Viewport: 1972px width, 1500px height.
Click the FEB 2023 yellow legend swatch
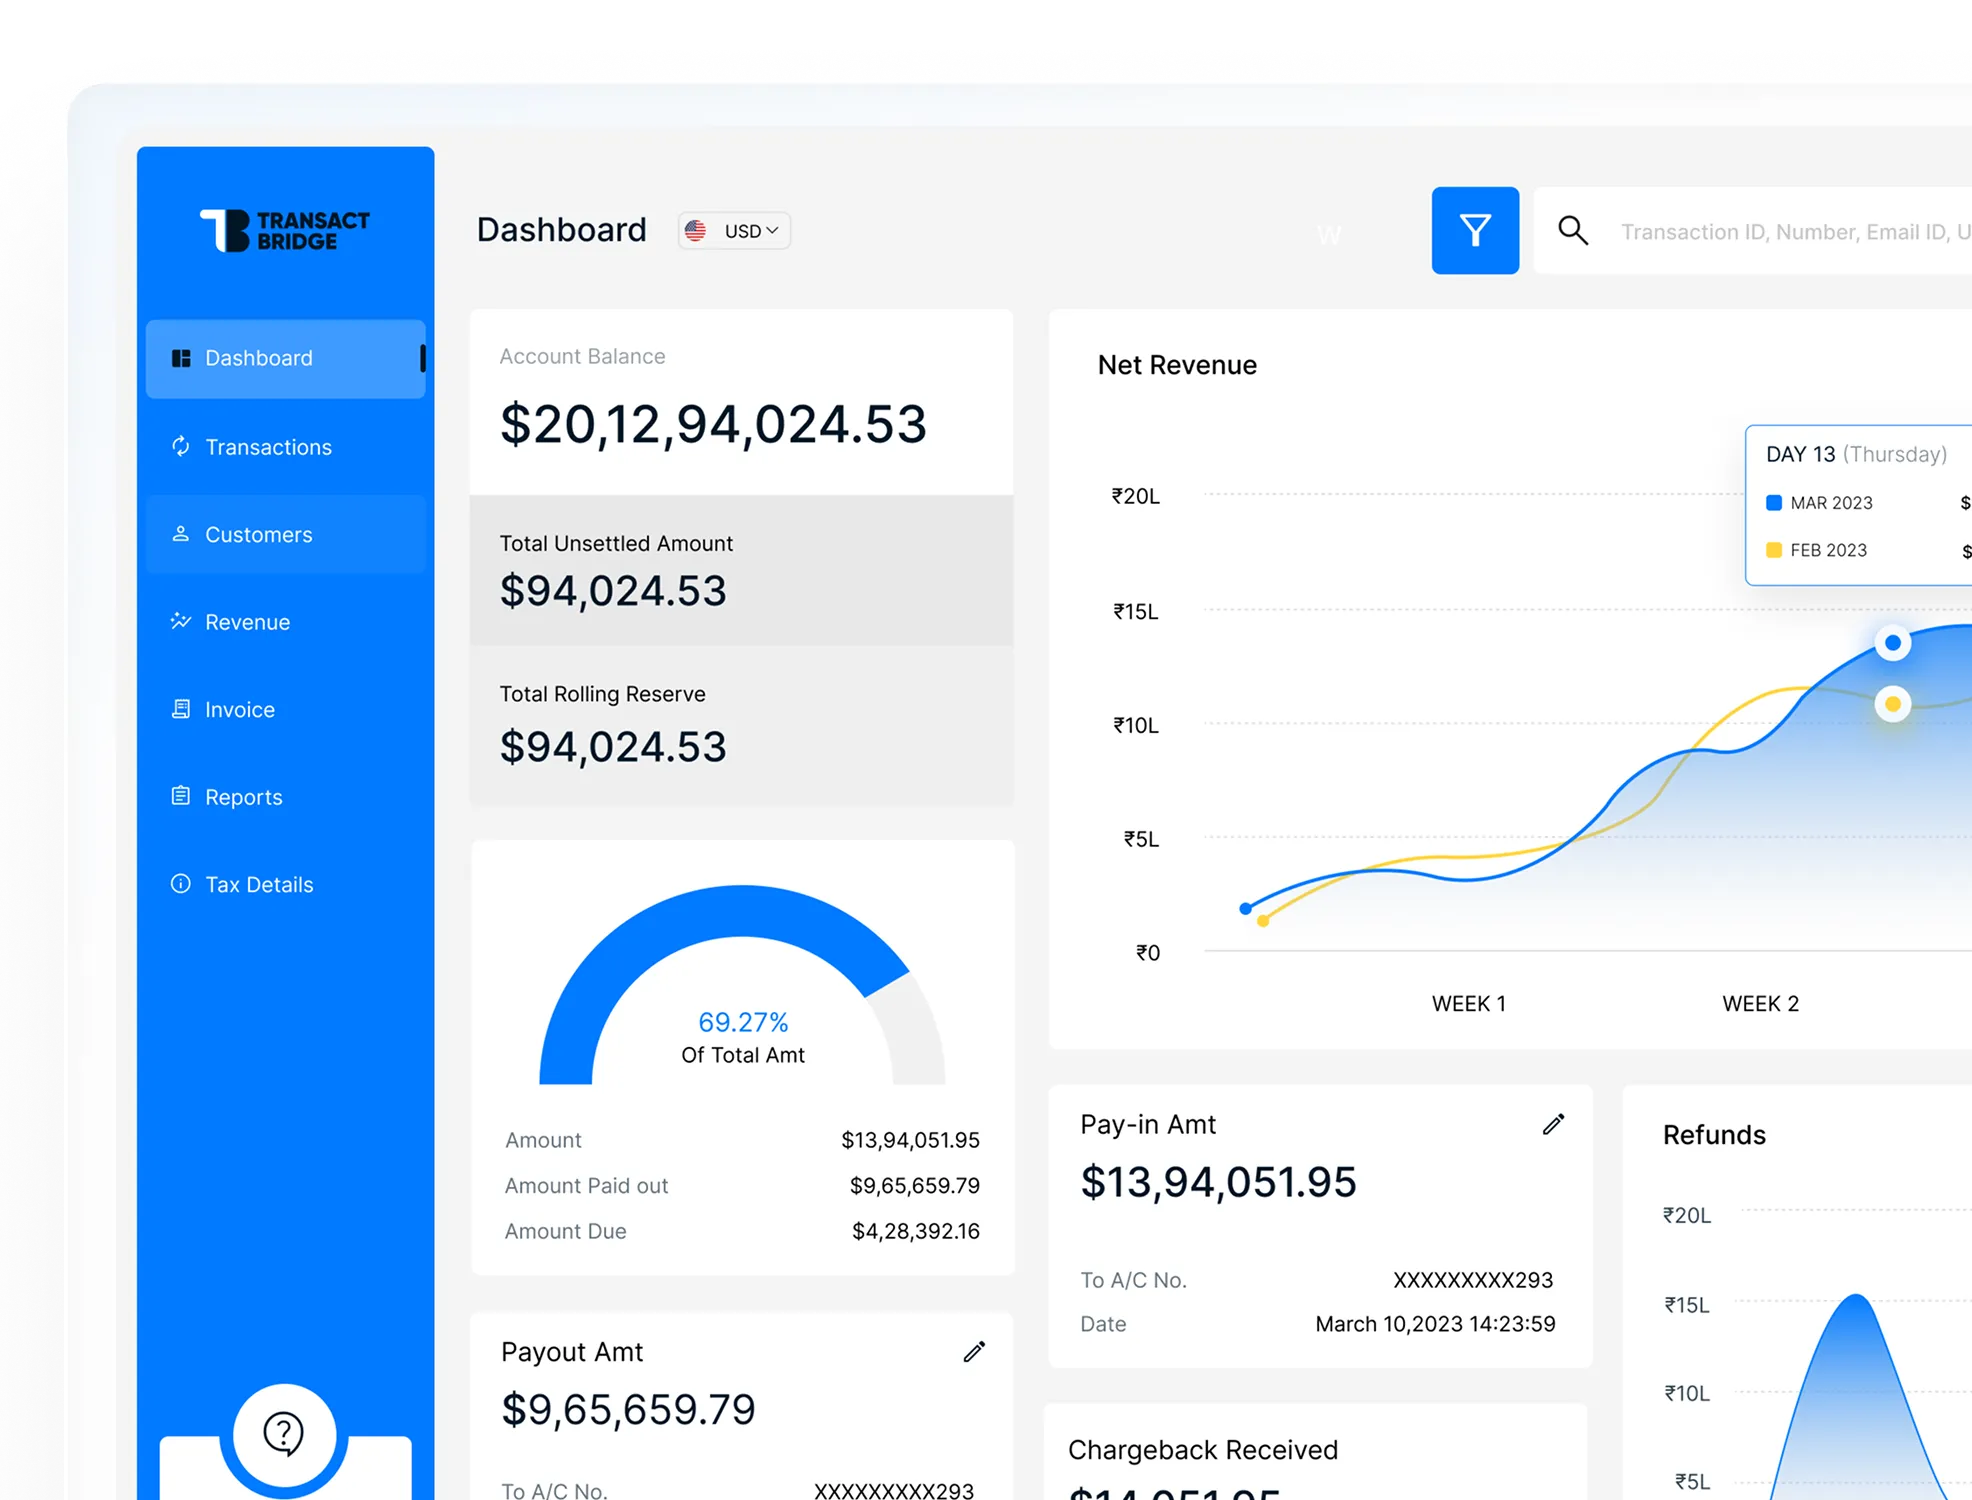tap(1774, 550)
